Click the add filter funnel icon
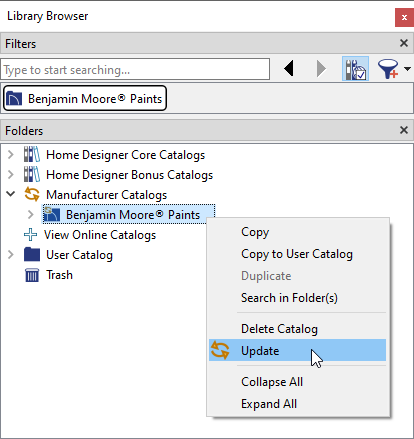The height and width of the screenshot is (439, 414). click(x=388, y=69)
